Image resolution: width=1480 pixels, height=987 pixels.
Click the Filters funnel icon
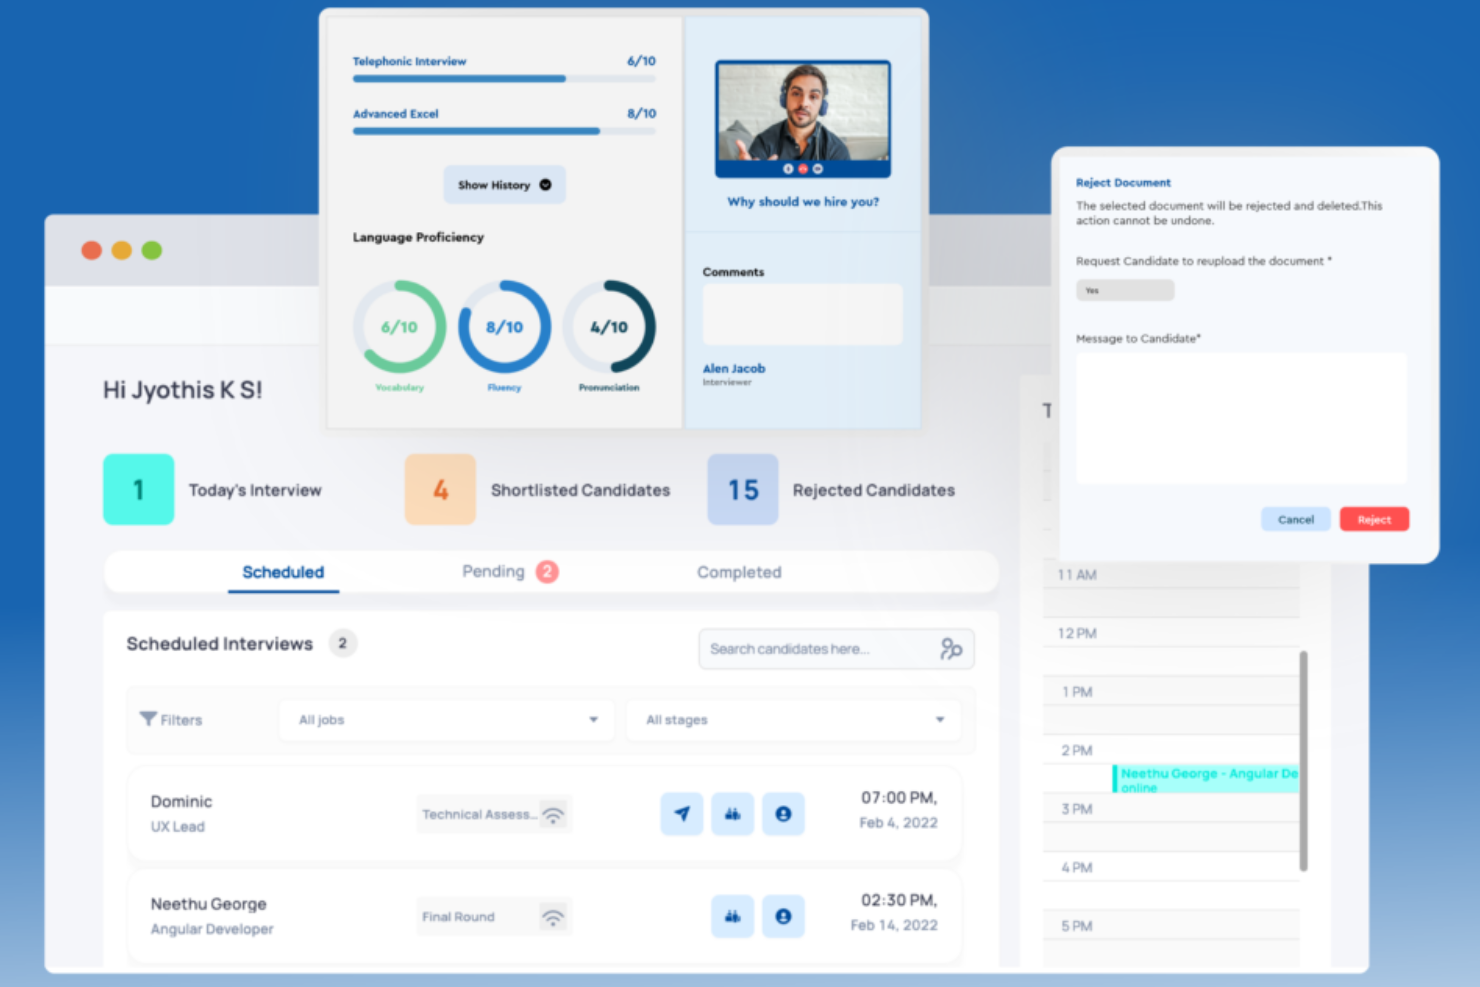pos(148,719)
